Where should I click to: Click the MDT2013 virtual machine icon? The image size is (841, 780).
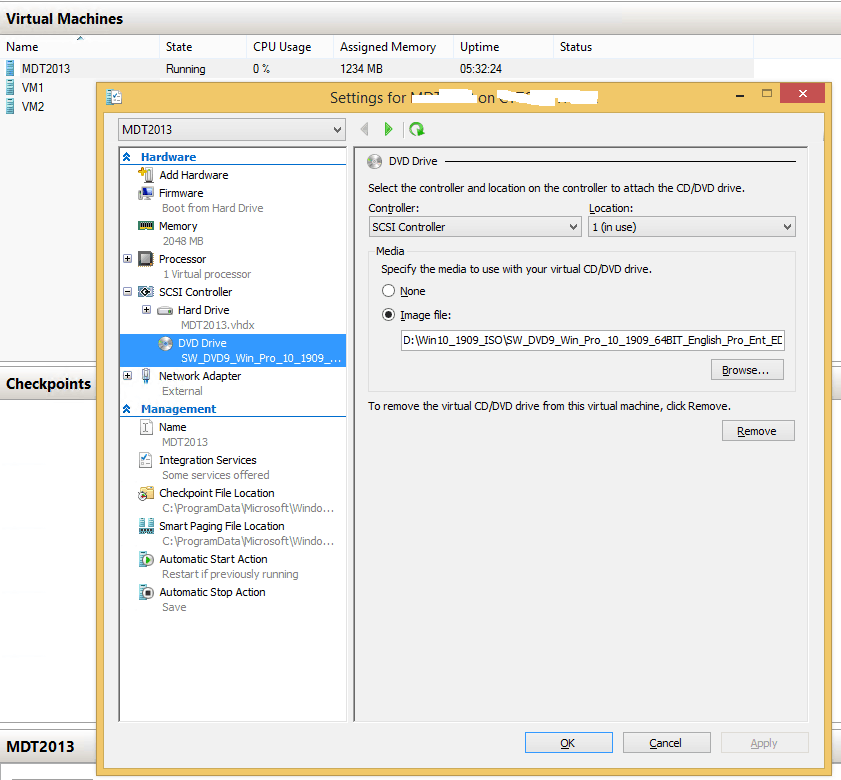pos(10,68)
